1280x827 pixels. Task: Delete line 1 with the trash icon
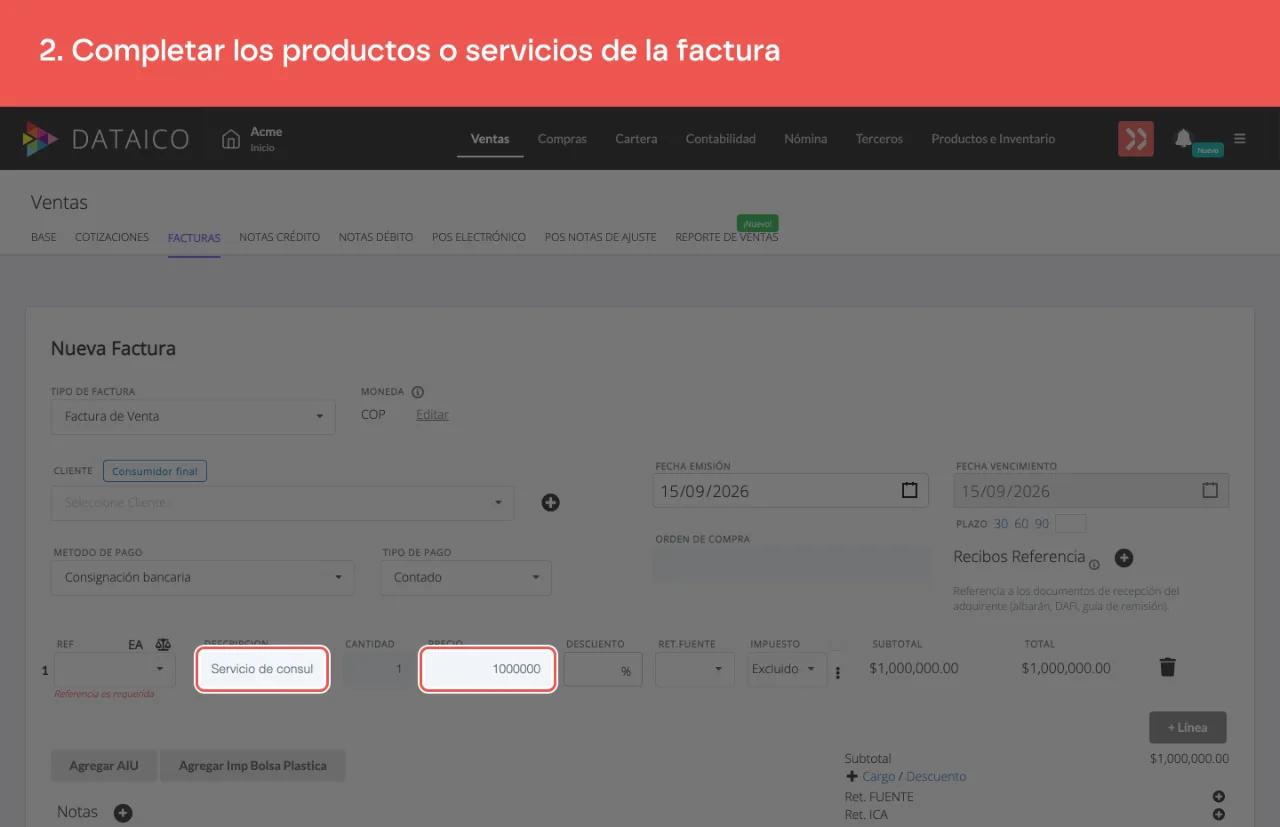coord(1167,667)
